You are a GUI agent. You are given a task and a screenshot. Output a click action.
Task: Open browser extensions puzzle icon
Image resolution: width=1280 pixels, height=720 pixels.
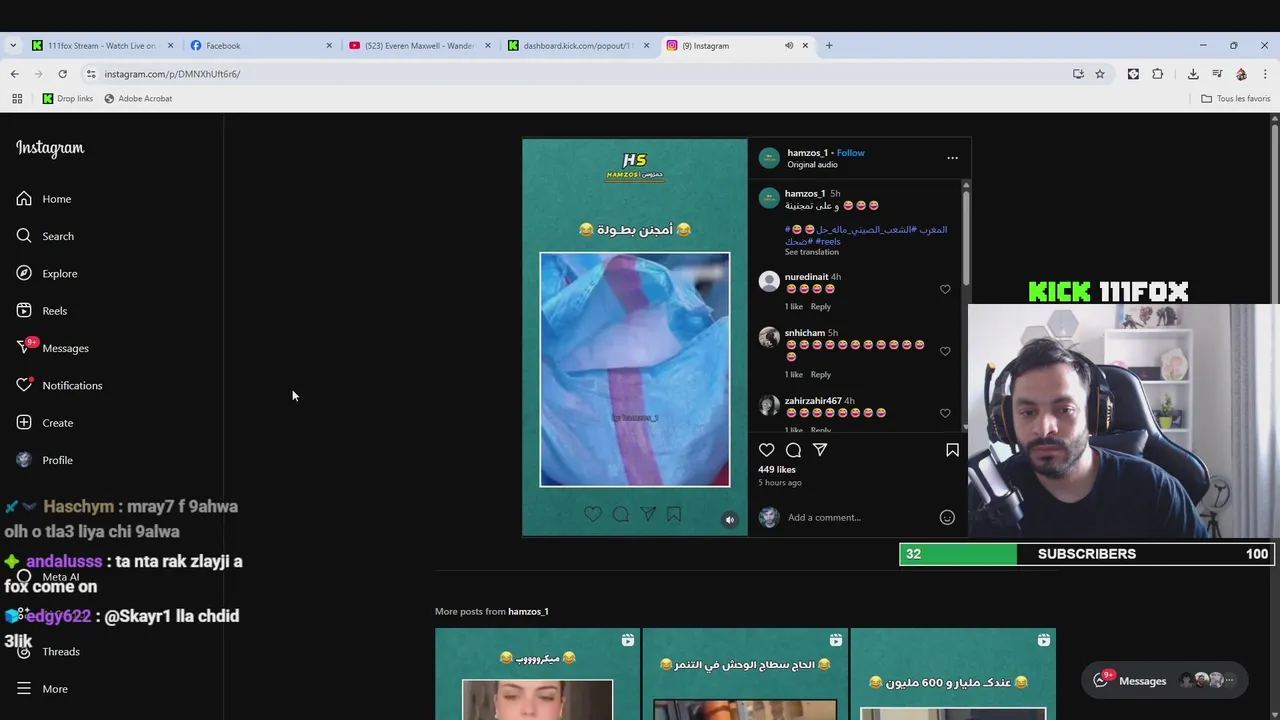(1158, 74)
